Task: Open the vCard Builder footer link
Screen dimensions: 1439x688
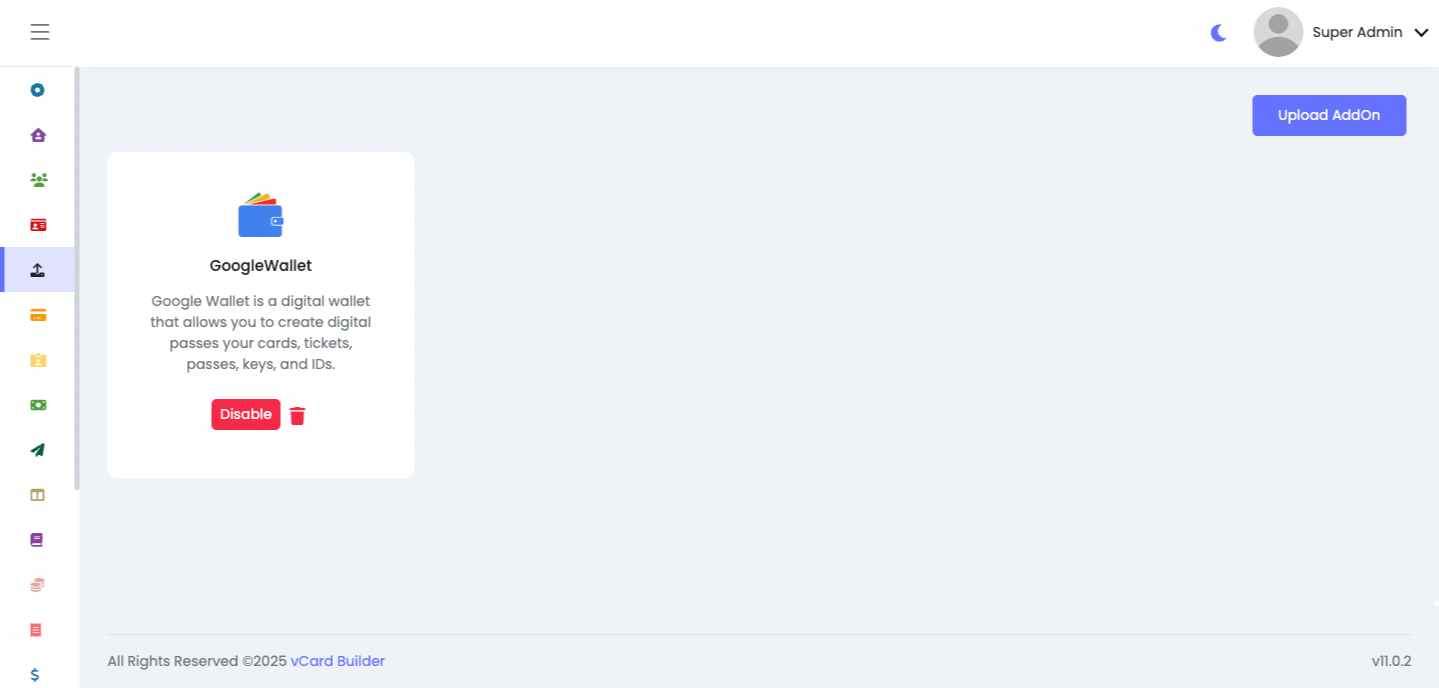Action: point(338,661)
